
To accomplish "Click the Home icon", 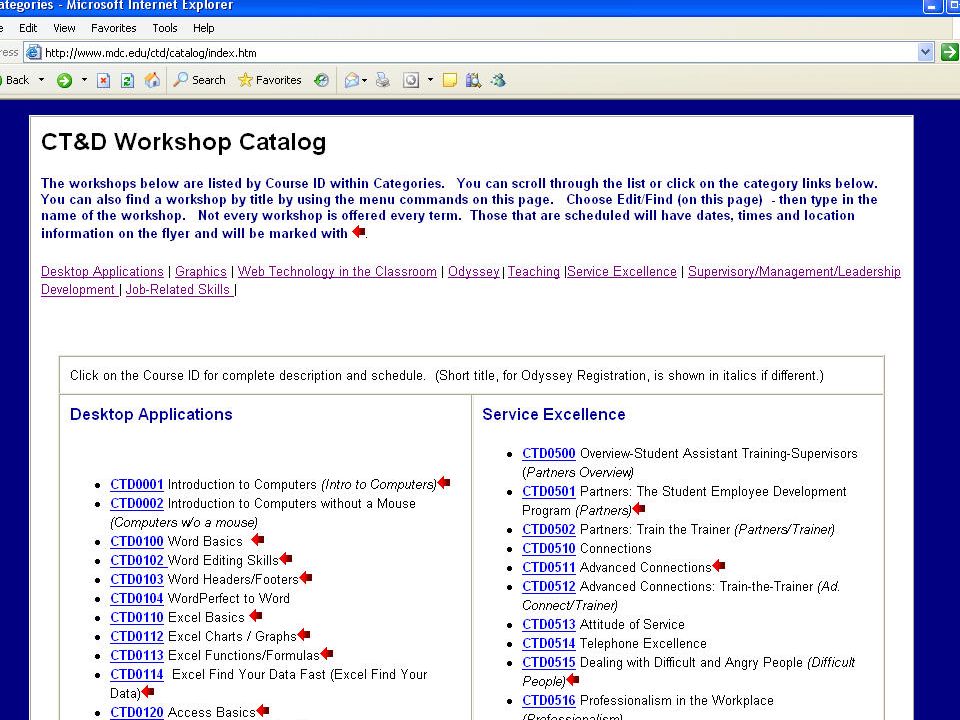I will tap(152, 80).
